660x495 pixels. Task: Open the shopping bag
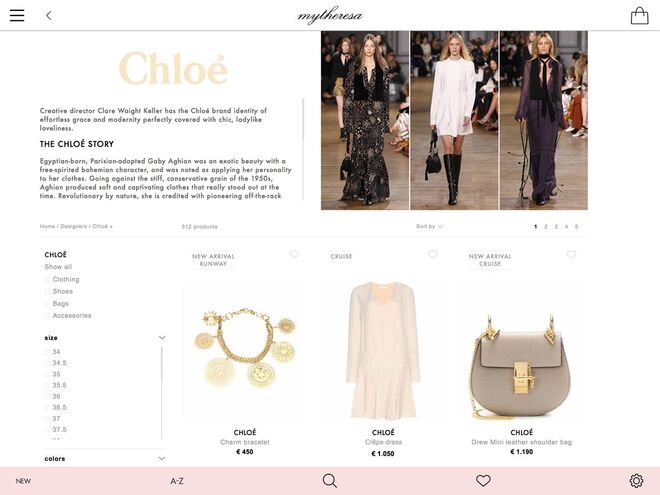(639, 16)
